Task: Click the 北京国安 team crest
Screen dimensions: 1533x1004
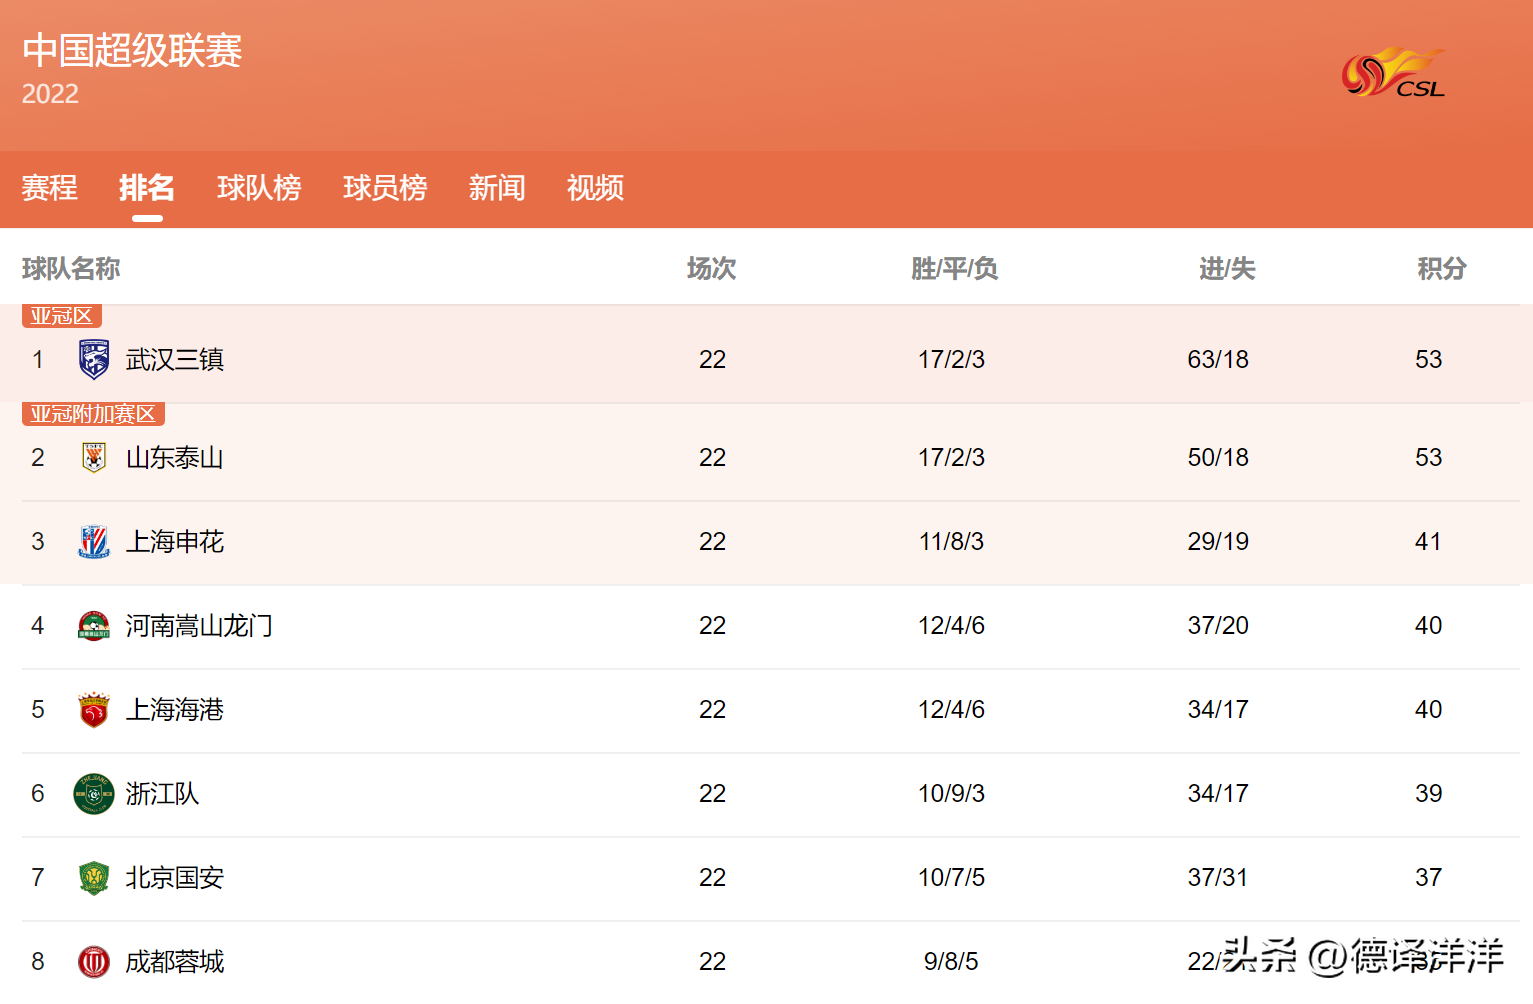Action: [94, 877]
